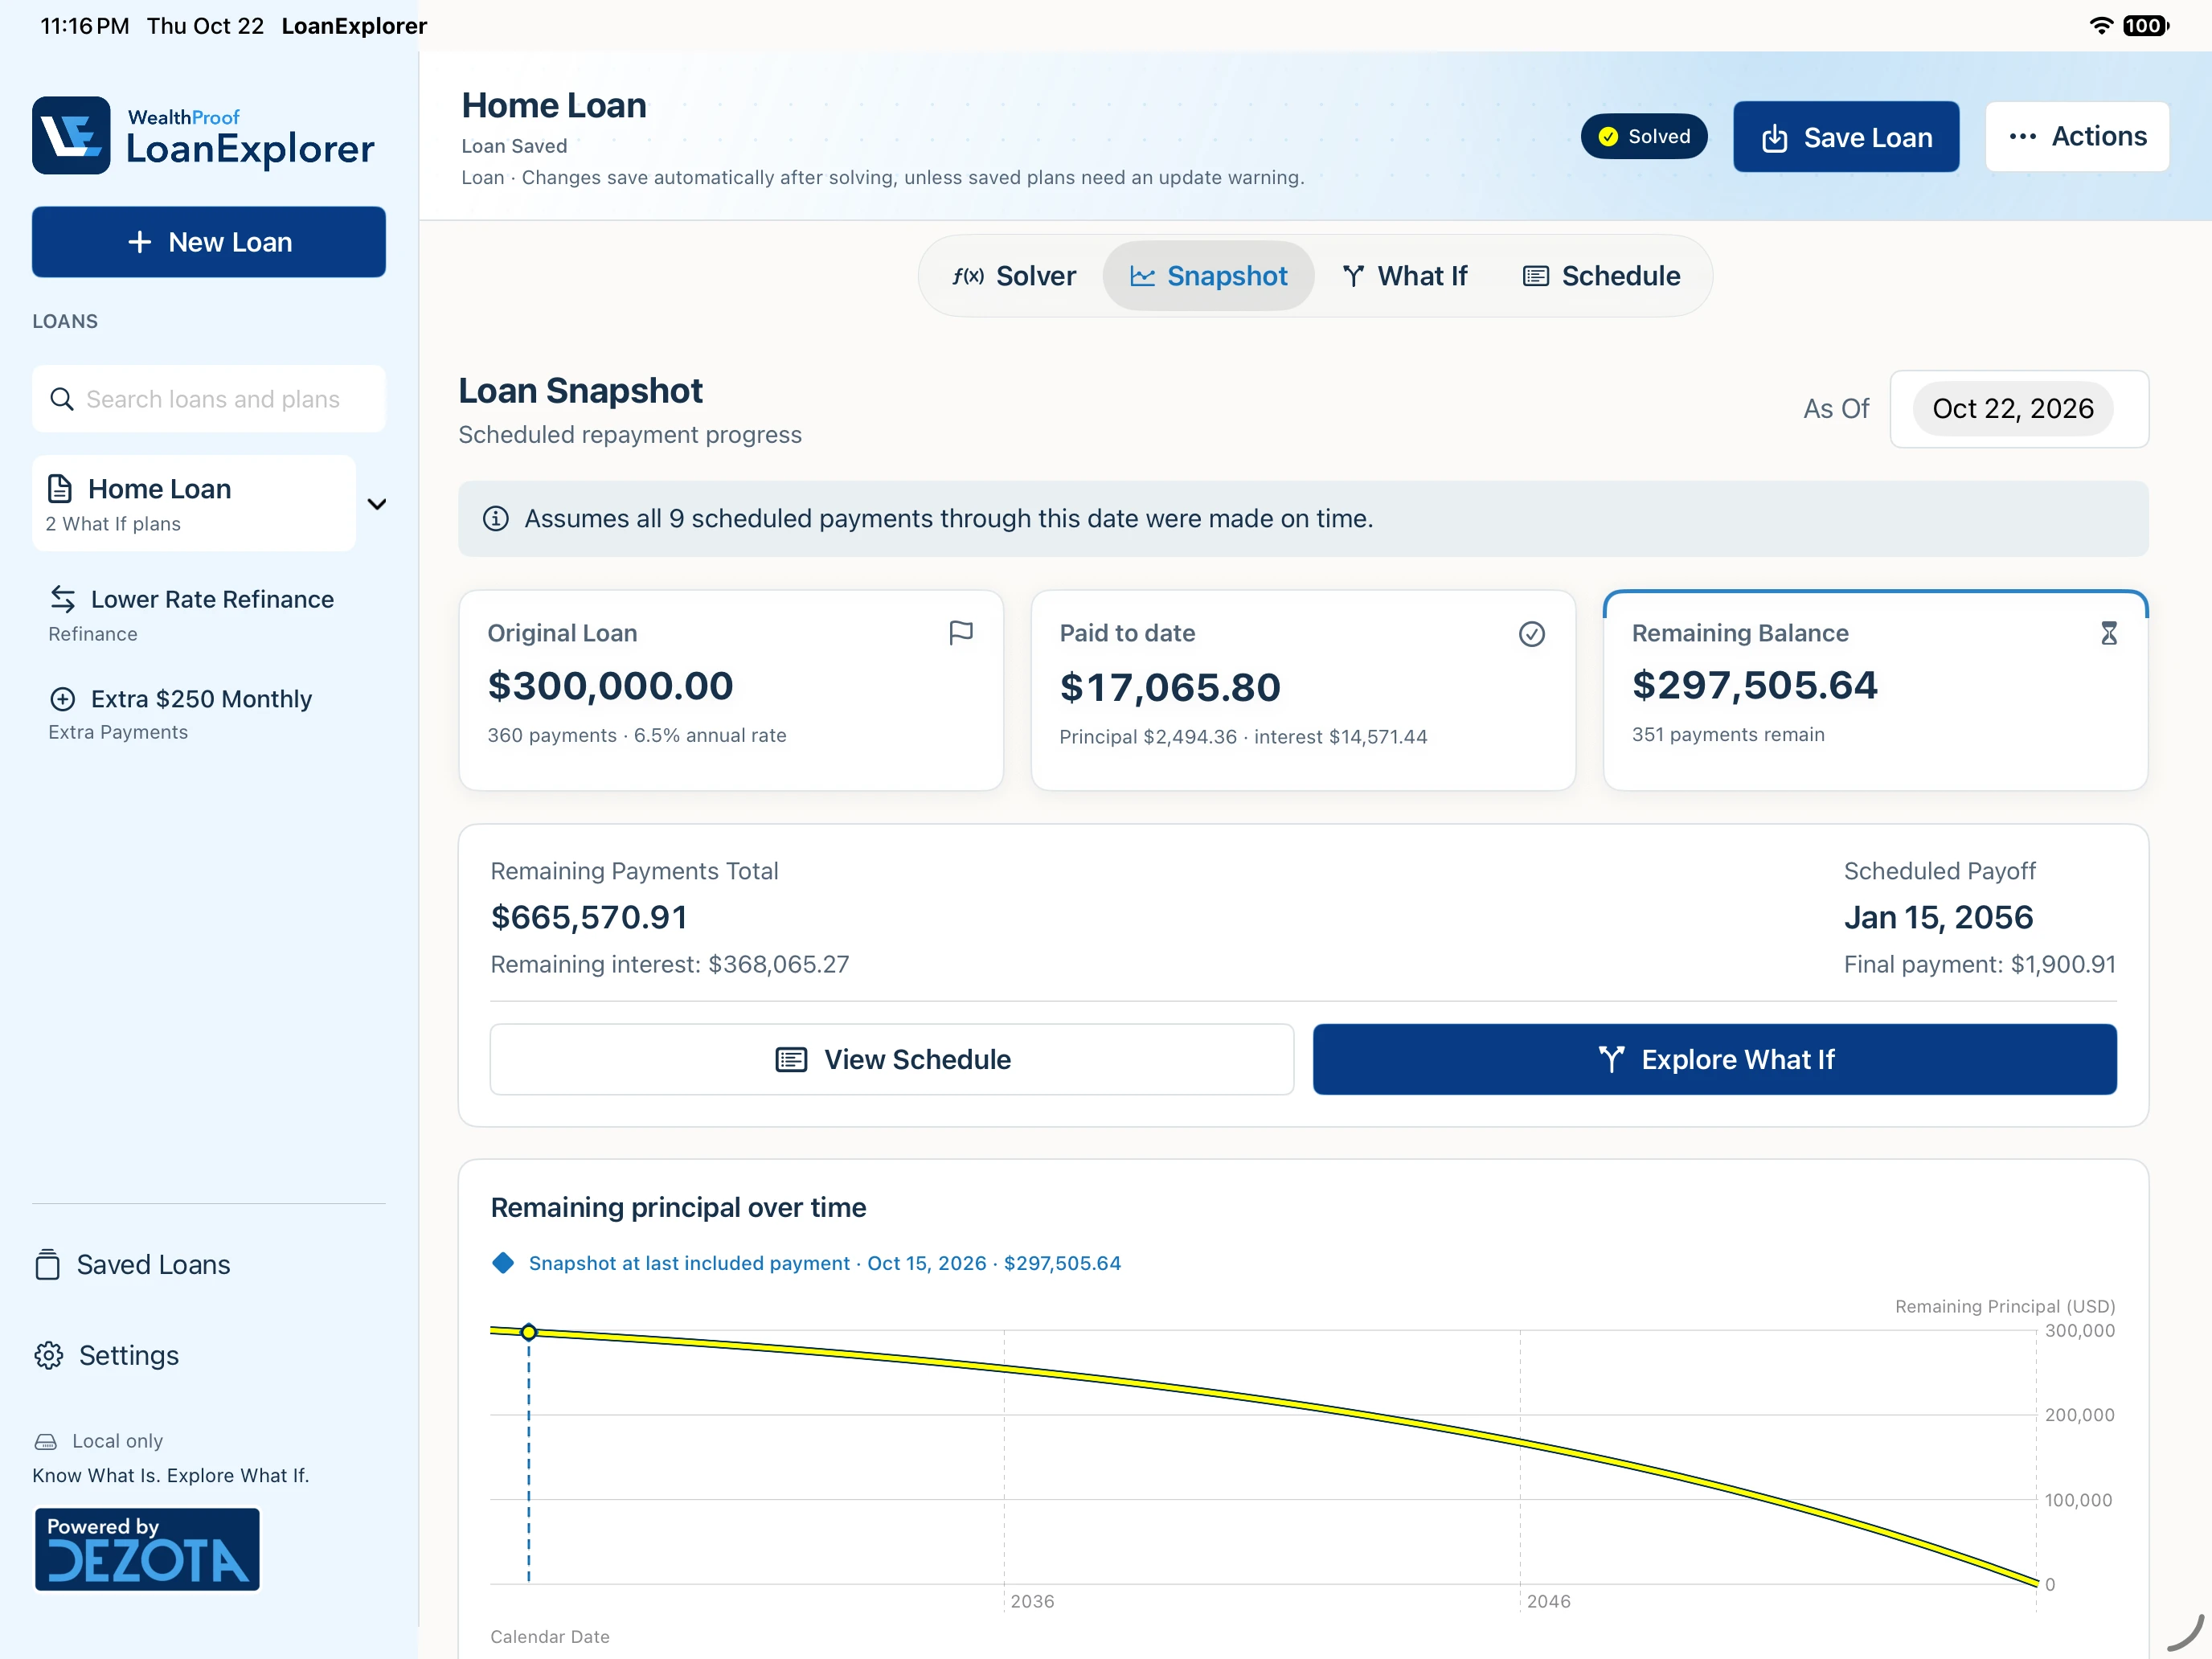Viewport: 2212px width, 1659px height.
Task: Click the Home Loan document icon
Action: (60, 488)
